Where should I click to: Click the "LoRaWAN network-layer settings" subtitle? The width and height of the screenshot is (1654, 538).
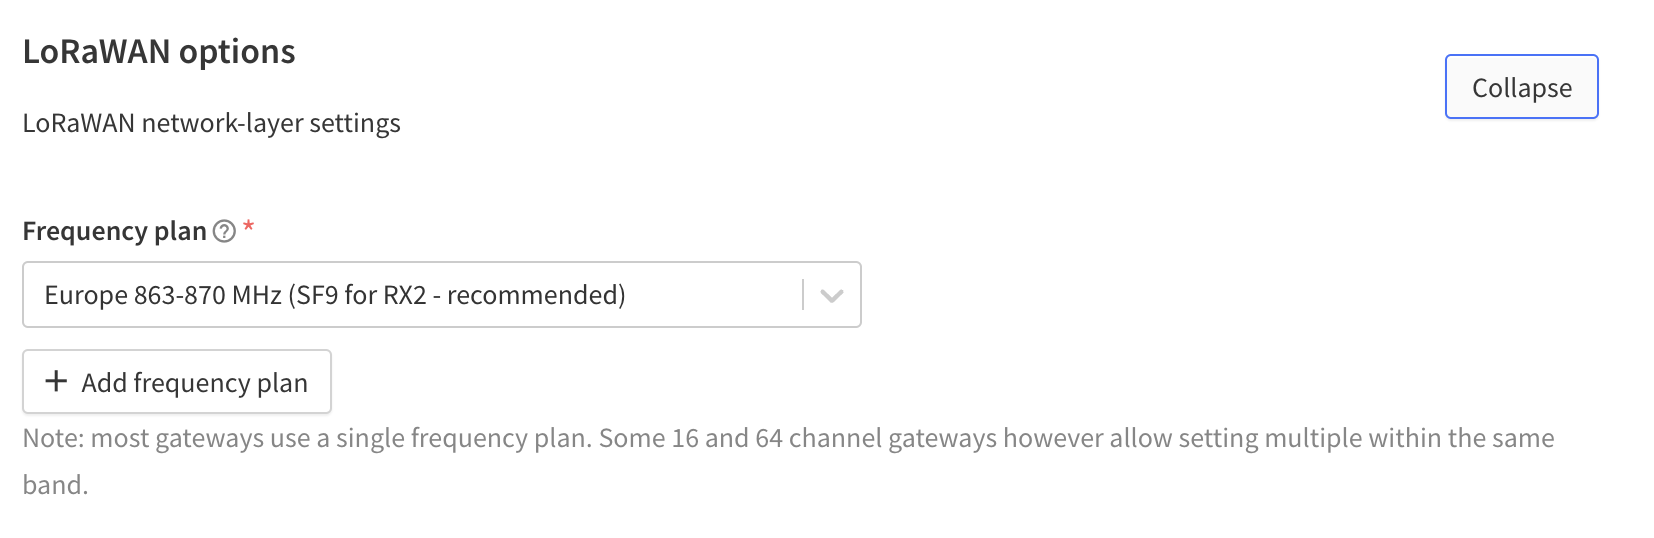point(211,123)
